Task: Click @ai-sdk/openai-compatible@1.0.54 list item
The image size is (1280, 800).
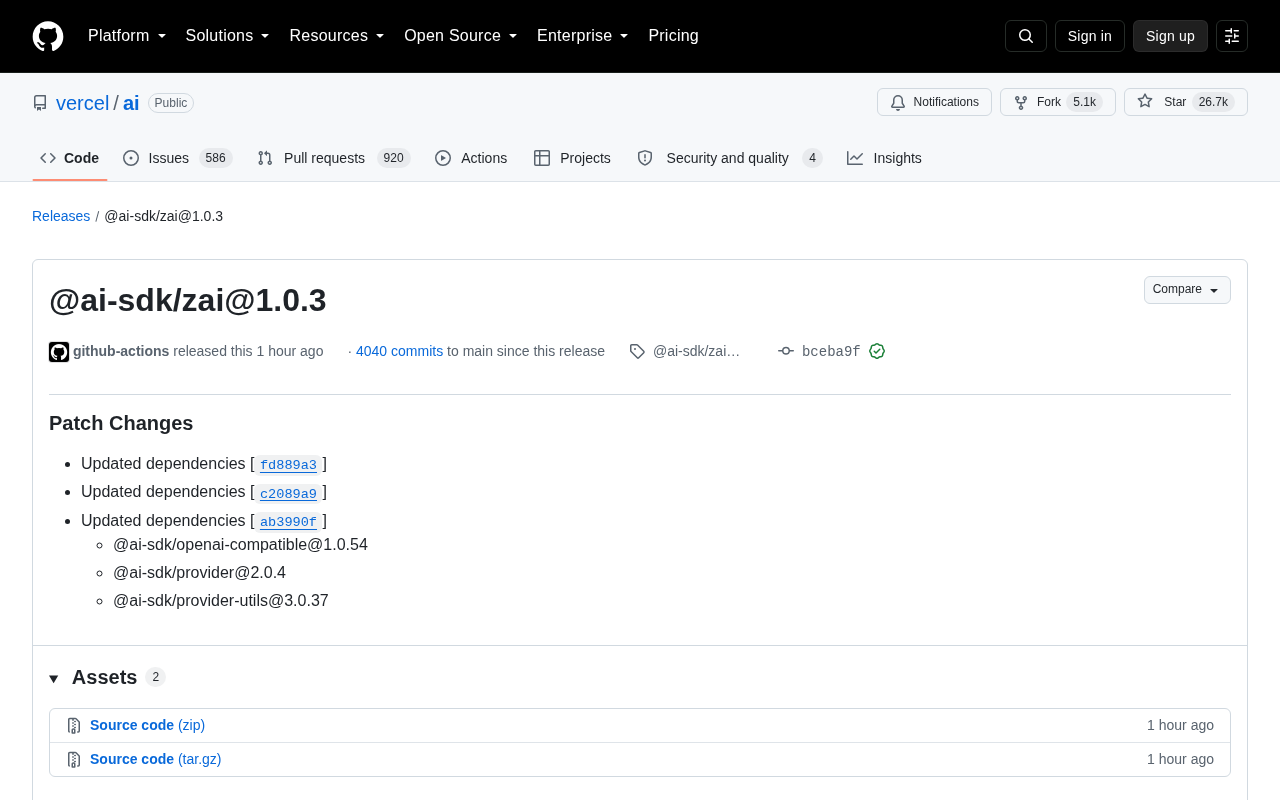Action: [x=240, y=545]
